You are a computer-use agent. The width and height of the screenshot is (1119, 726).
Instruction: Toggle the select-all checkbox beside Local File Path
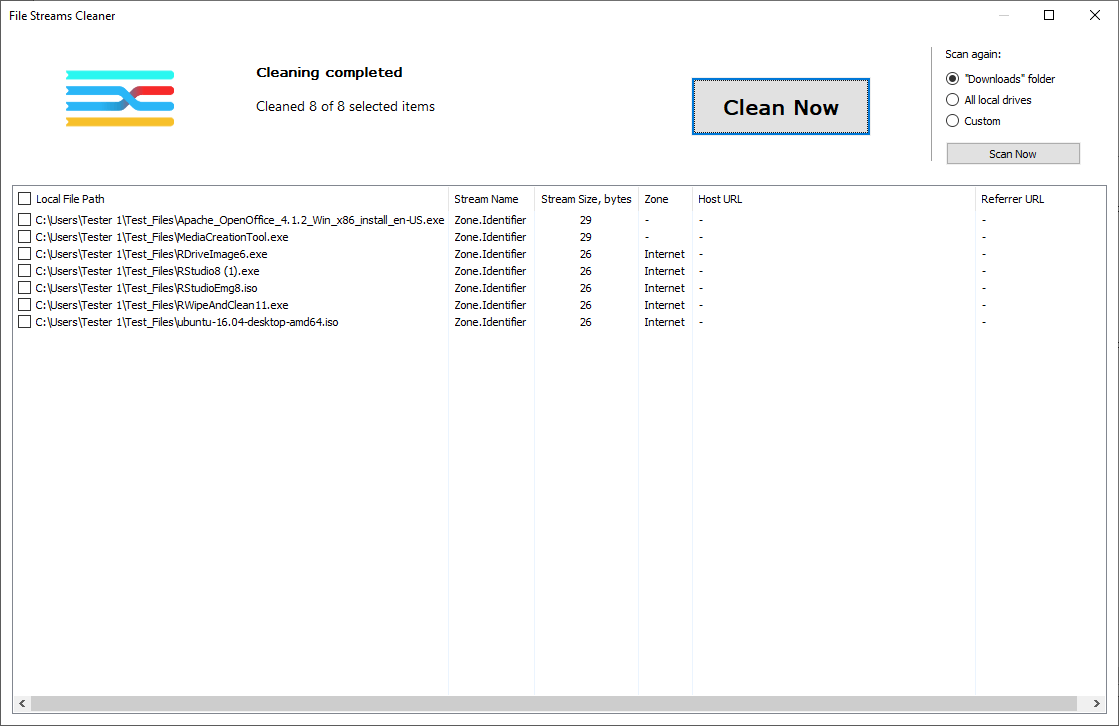24,198
